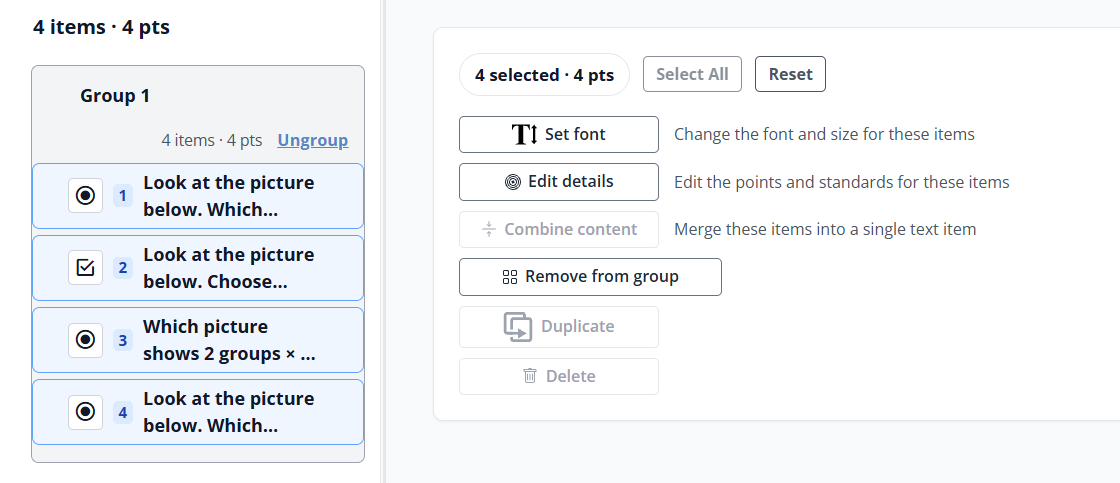This screenshot has width=1120, height=483.
Task: Click the radio type icon on item 4
Action: click(85, 412)
